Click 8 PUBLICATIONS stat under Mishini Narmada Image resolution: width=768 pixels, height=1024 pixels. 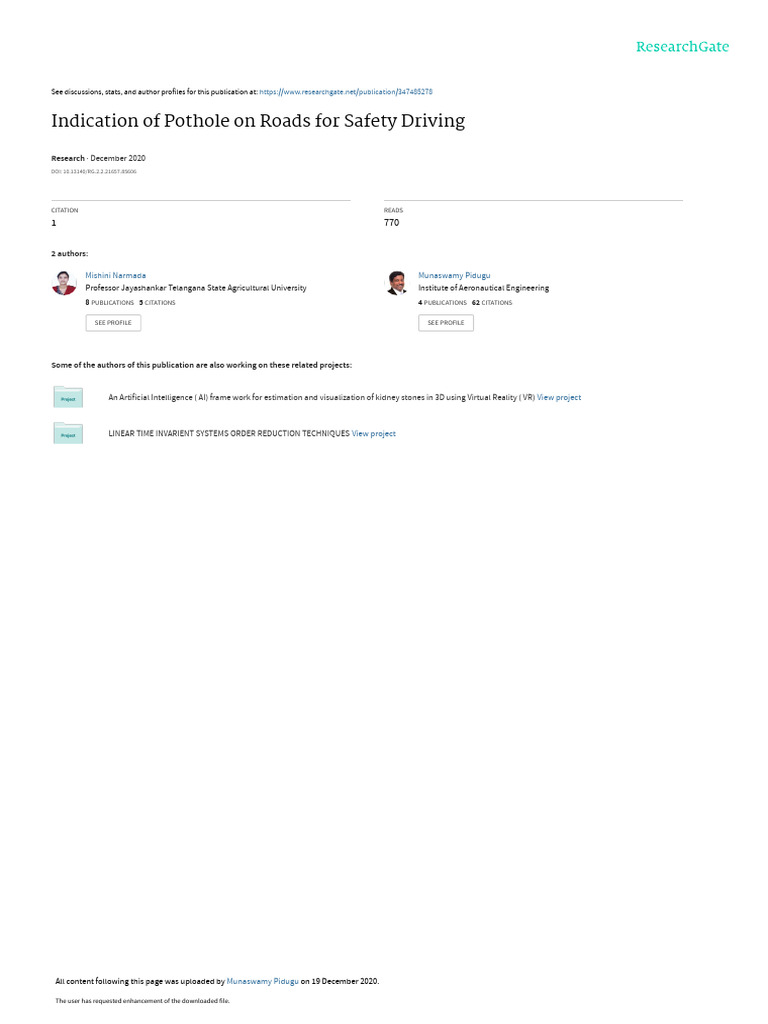click(109, 302)
